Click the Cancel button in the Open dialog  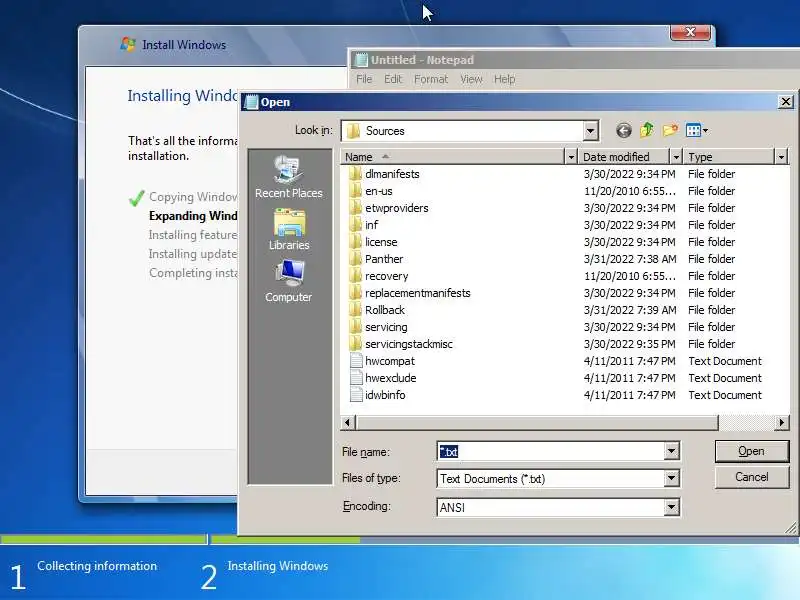pyautogui.click(x=752, y=477)
